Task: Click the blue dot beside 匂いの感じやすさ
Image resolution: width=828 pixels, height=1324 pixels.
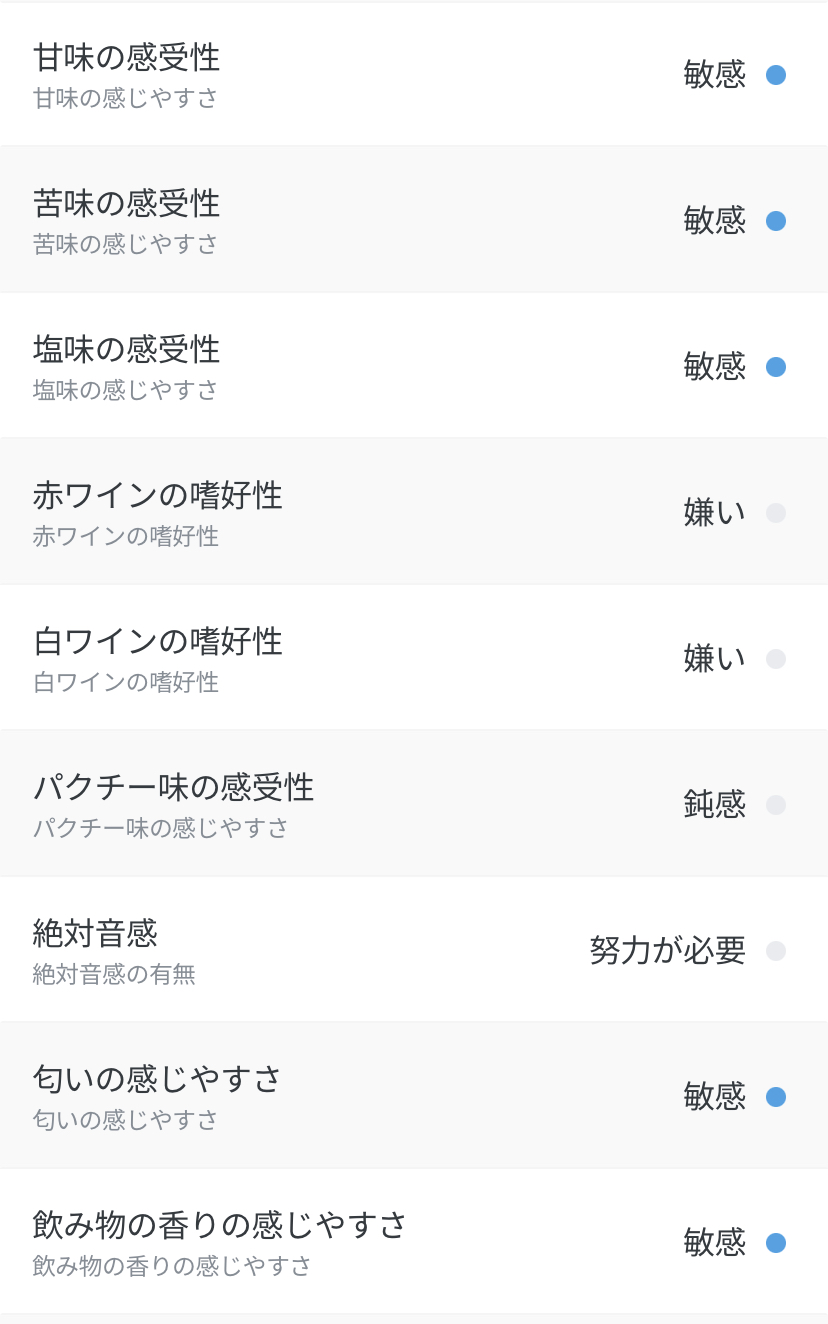Action: point(776,1097)
